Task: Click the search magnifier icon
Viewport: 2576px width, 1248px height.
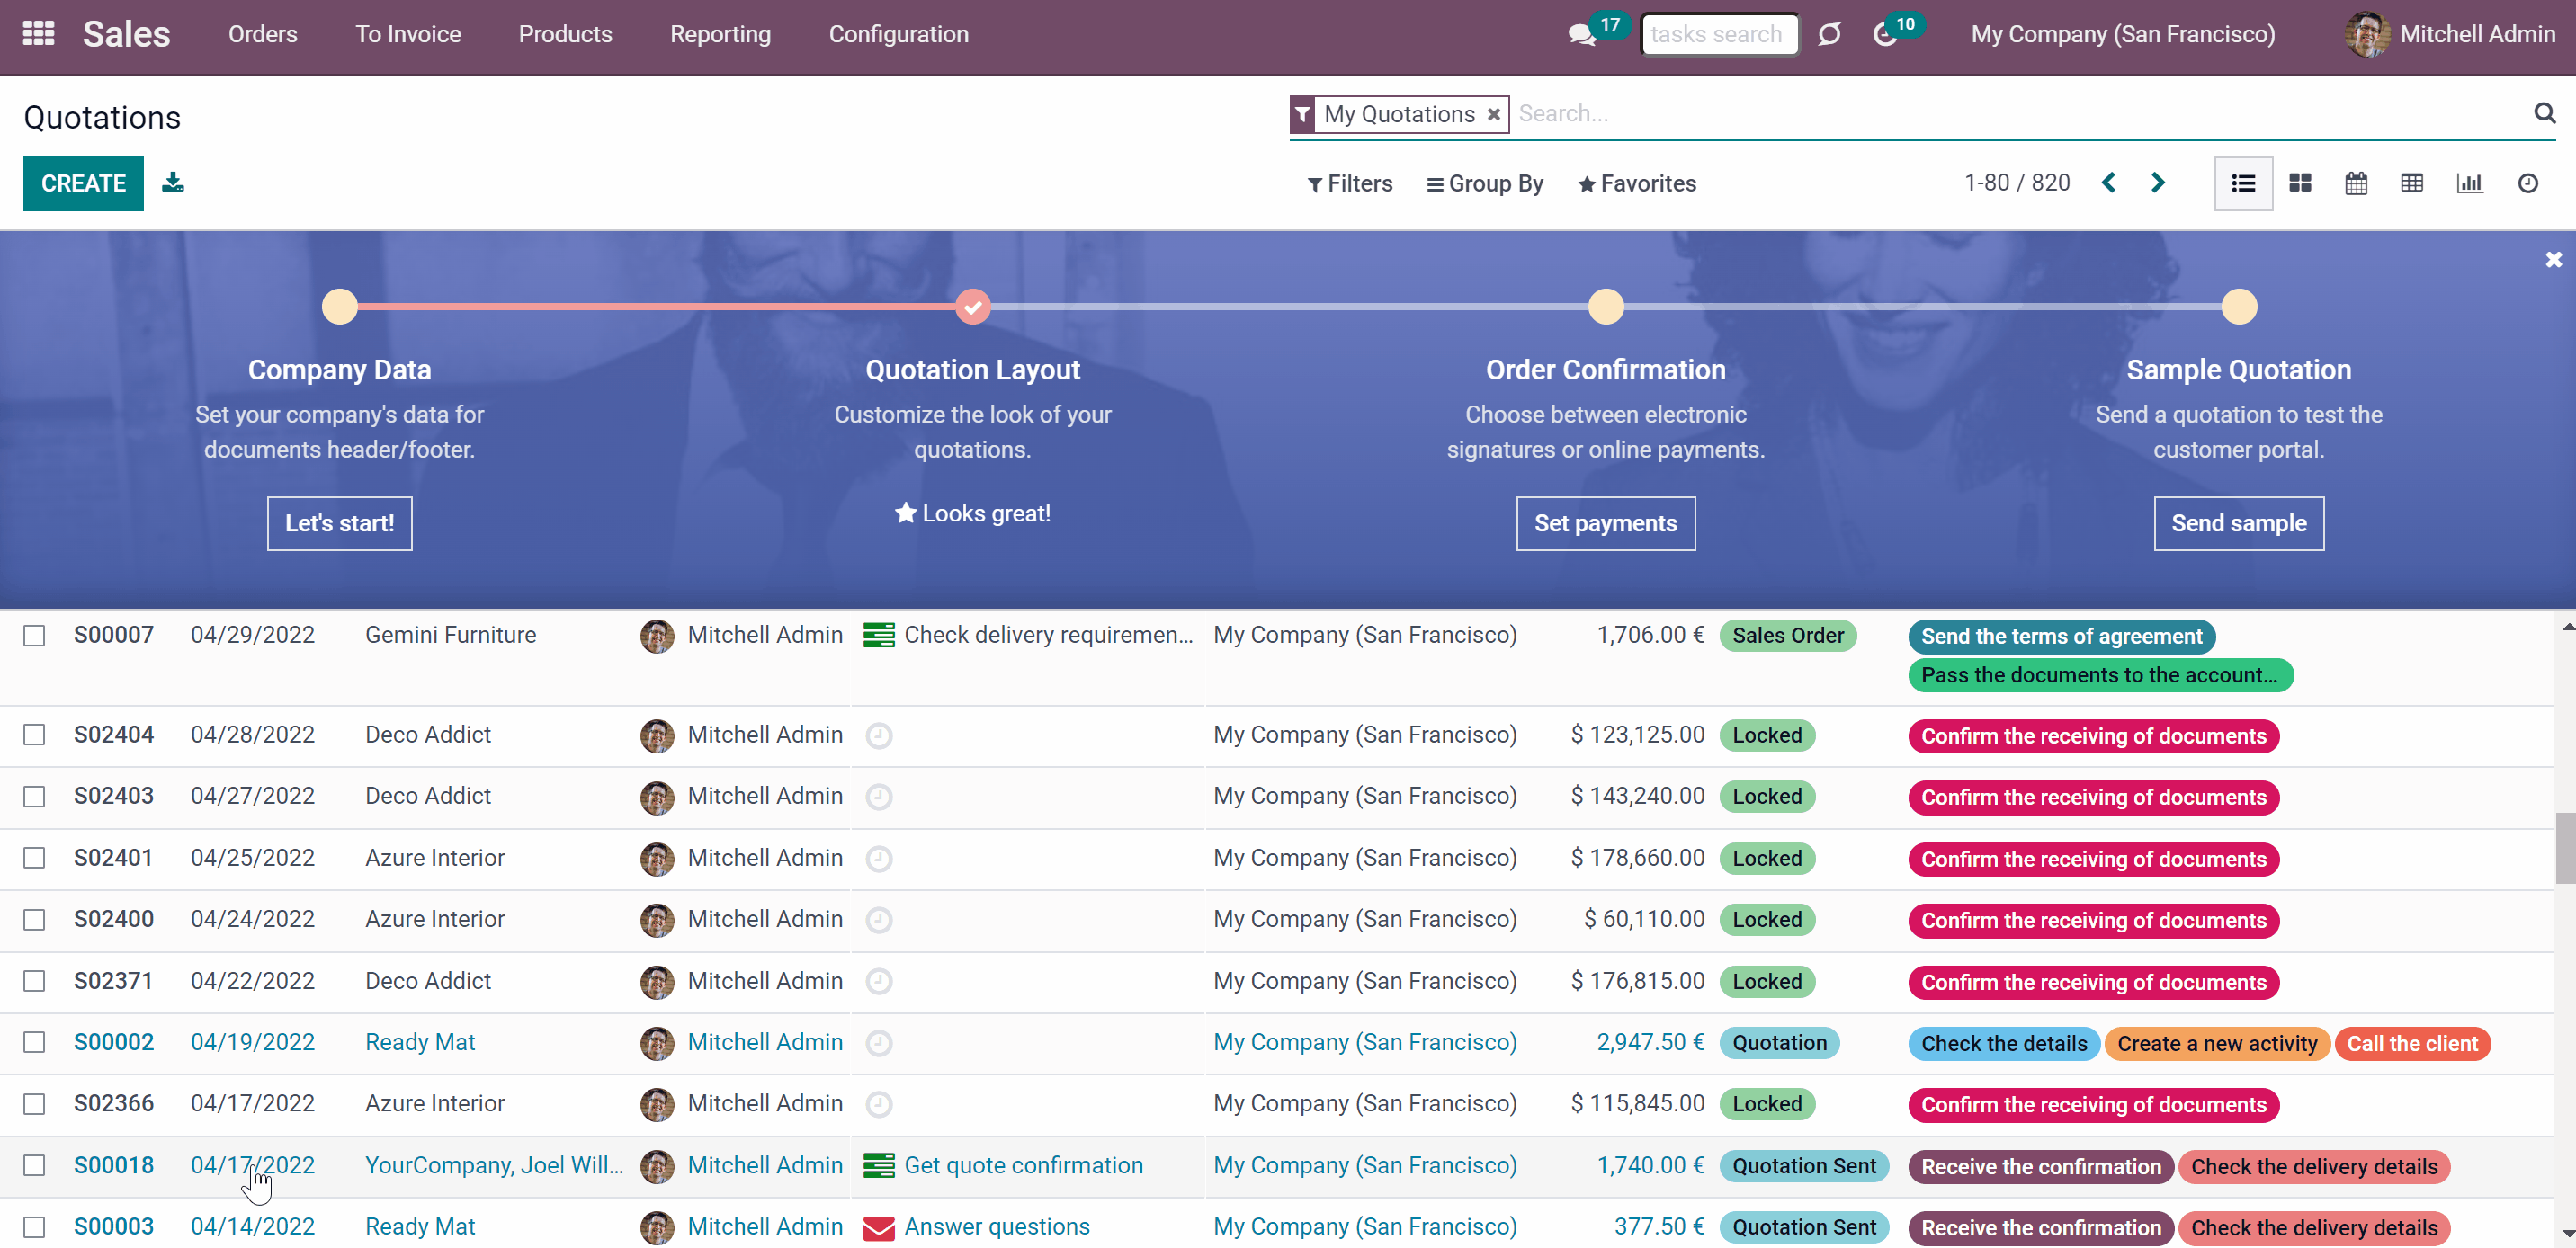Action: (2544, 113)
